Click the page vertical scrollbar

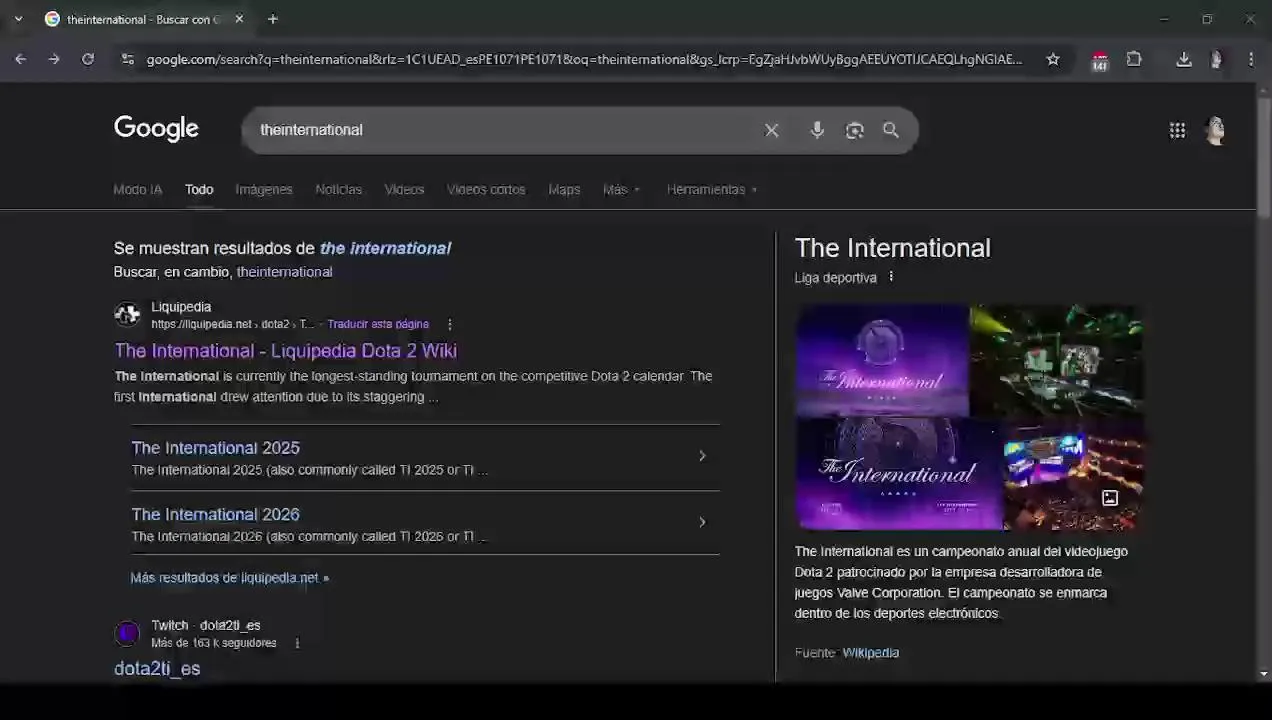tap(1264, 156)
